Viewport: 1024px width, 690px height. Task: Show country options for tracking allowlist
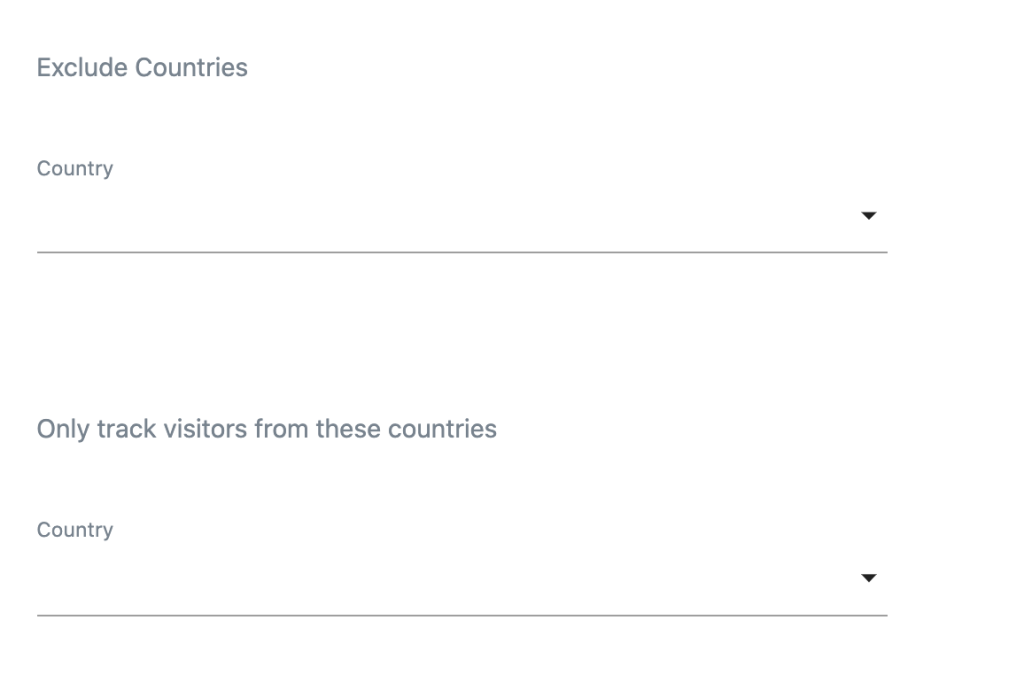(462, 578)
